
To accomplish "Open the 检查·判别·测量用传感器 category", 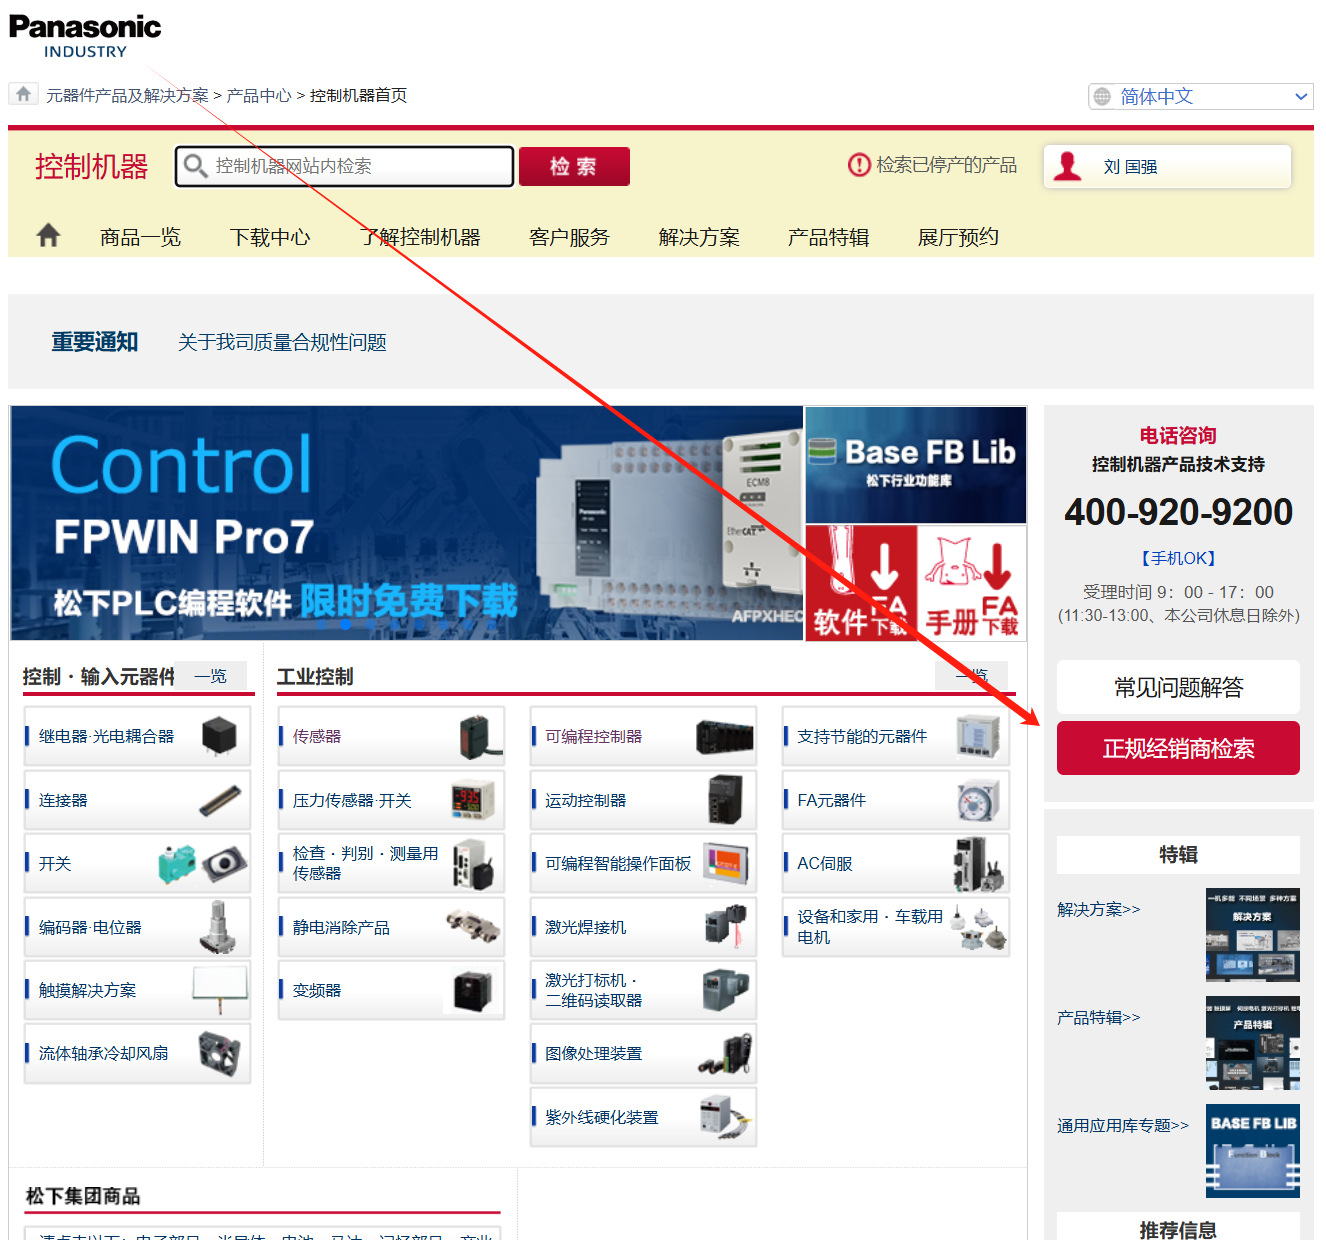I will tap(391, 863).
